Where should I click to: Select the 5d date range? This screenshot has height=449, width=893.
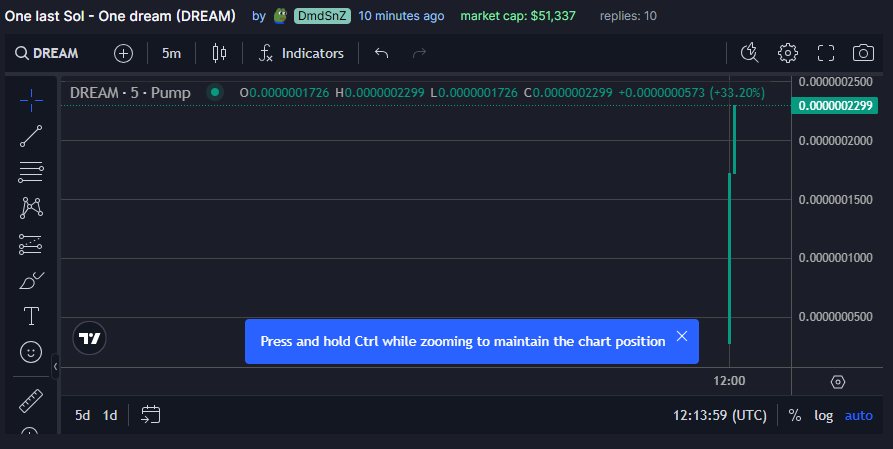click(x=83, y=415)
